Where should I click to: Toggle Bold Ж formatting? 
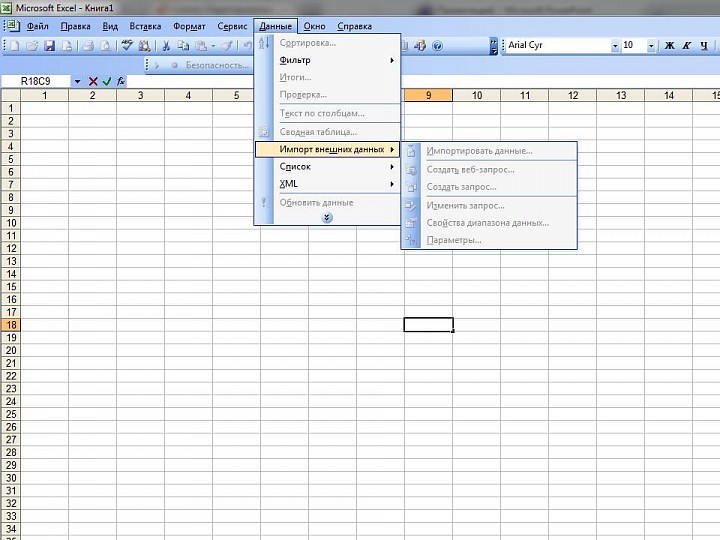(669, 45)
